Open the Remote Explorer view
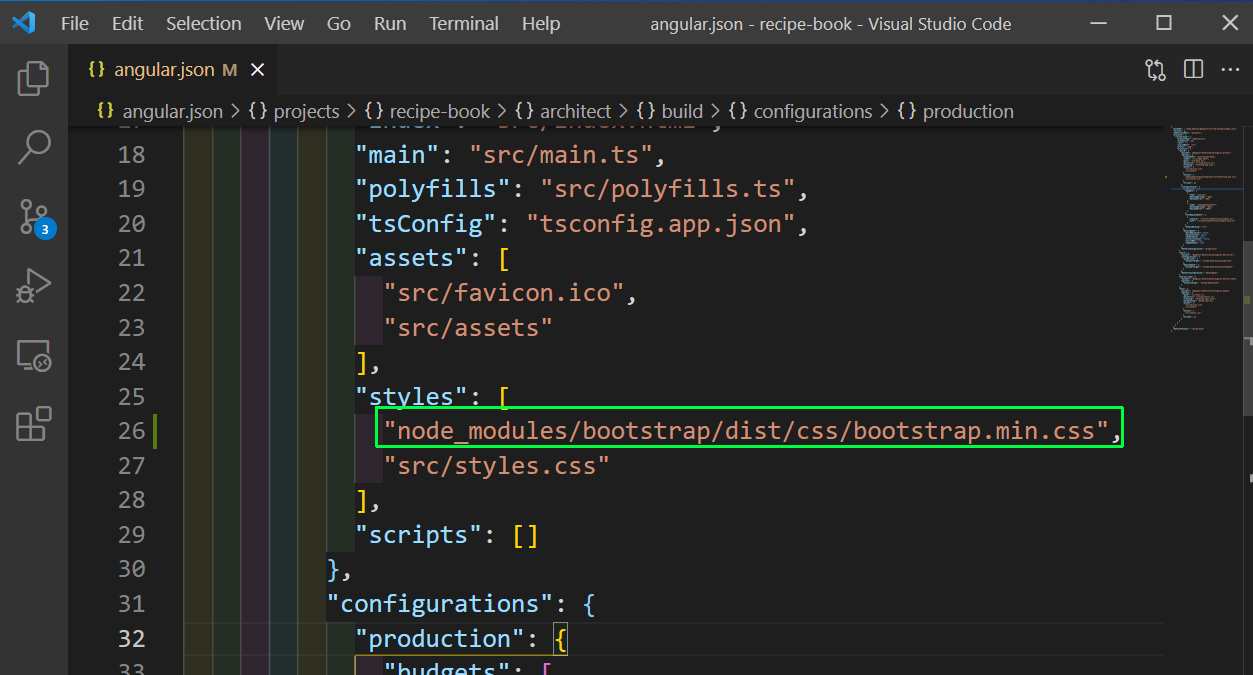 coord(34,355)
